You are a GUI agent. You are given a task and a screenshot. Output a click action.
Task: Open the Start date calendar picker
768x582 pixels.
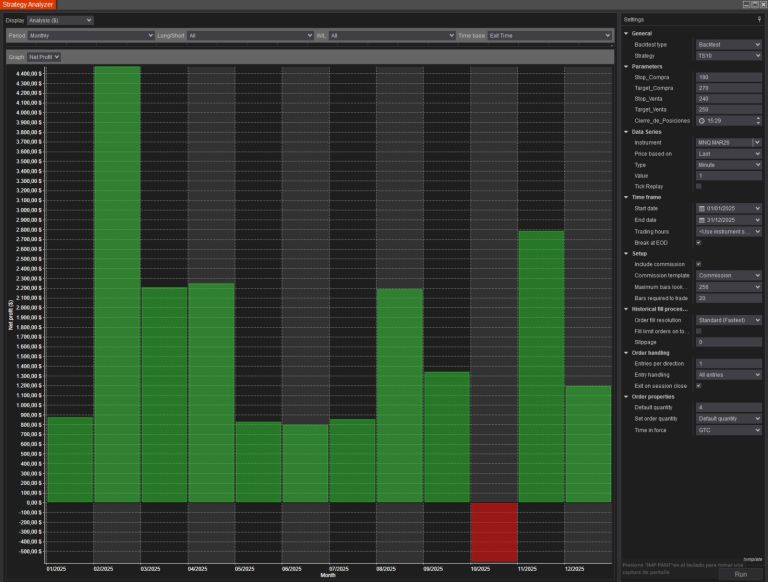tap(701, 208)
